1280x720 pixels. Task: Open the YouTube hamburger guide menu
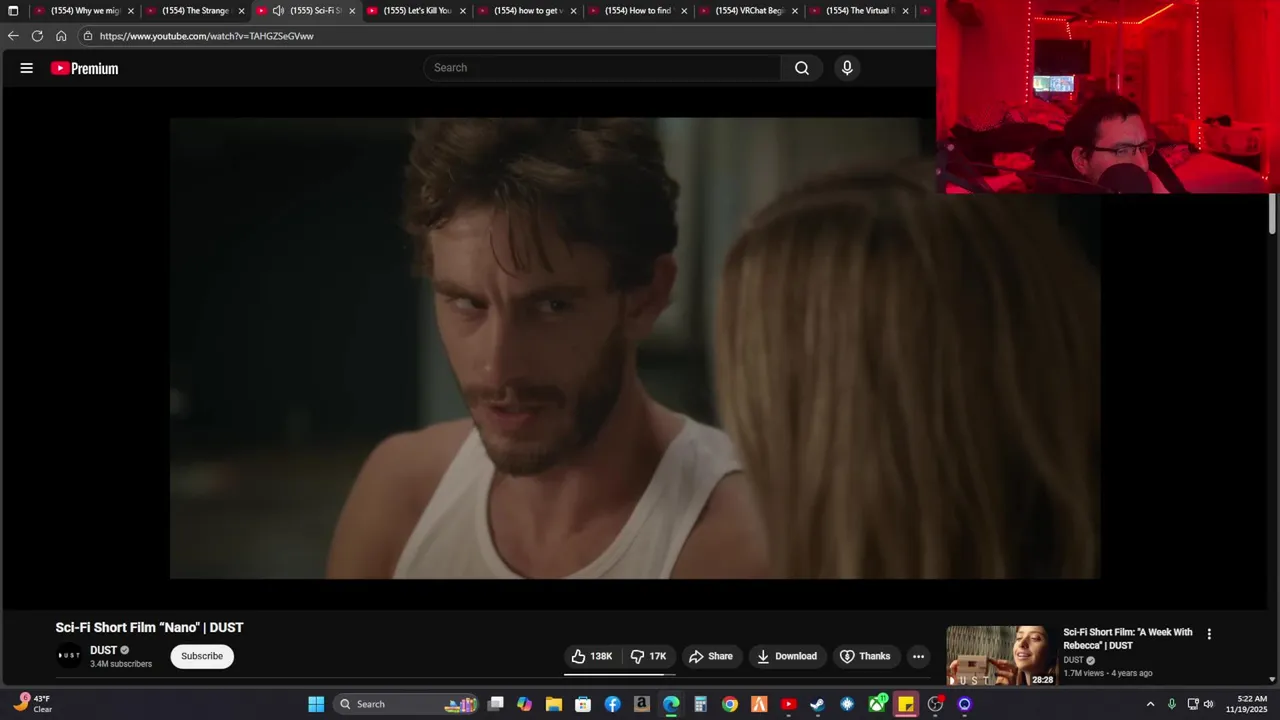coord(27,68)
